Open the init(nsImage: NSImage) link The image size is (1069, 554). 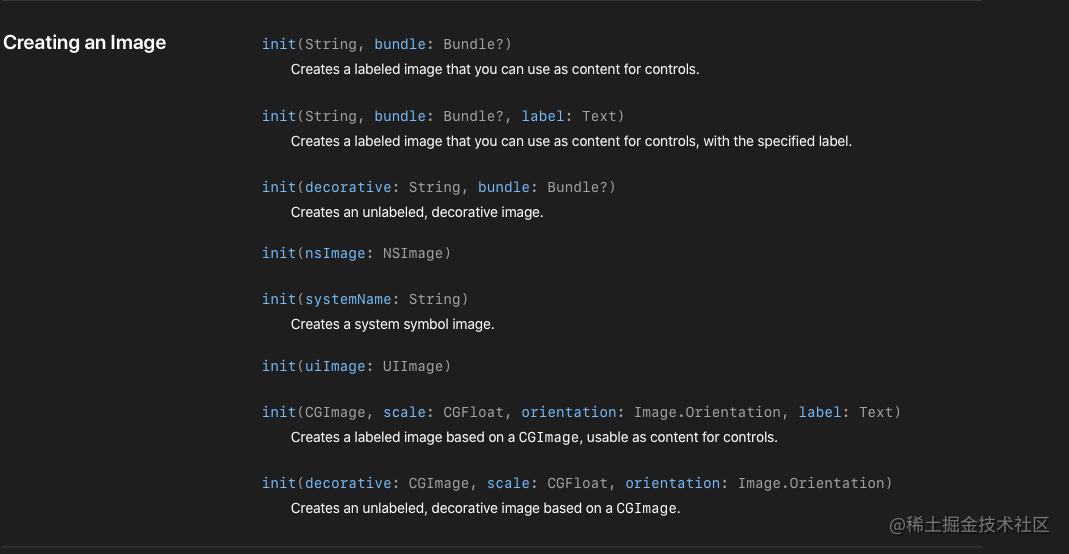pos(357,253)
